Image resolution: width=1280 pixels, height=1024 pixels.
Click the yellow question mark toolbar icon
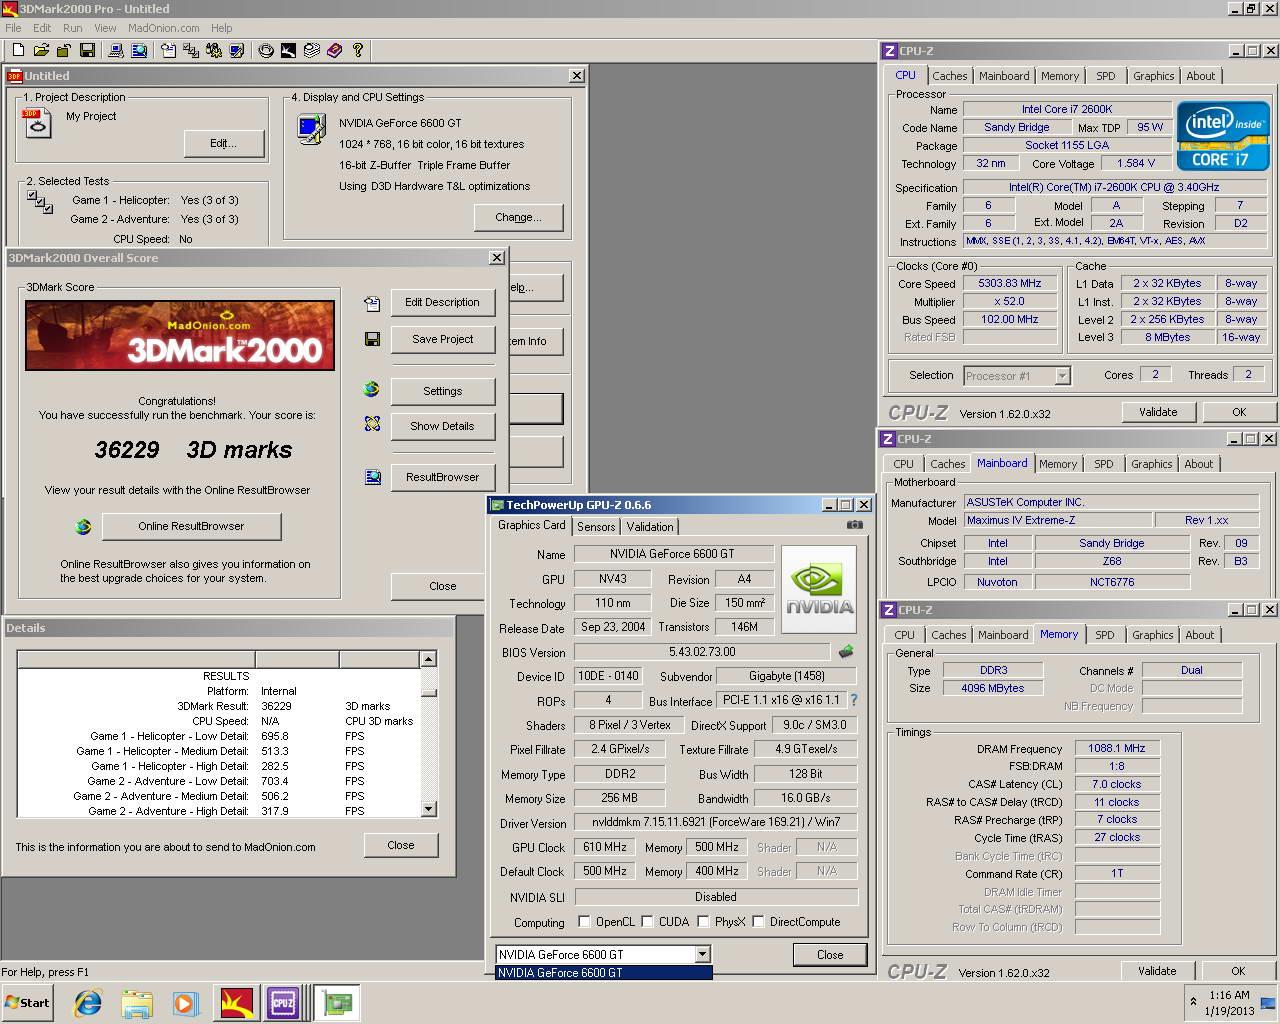[x=357, y=50]
